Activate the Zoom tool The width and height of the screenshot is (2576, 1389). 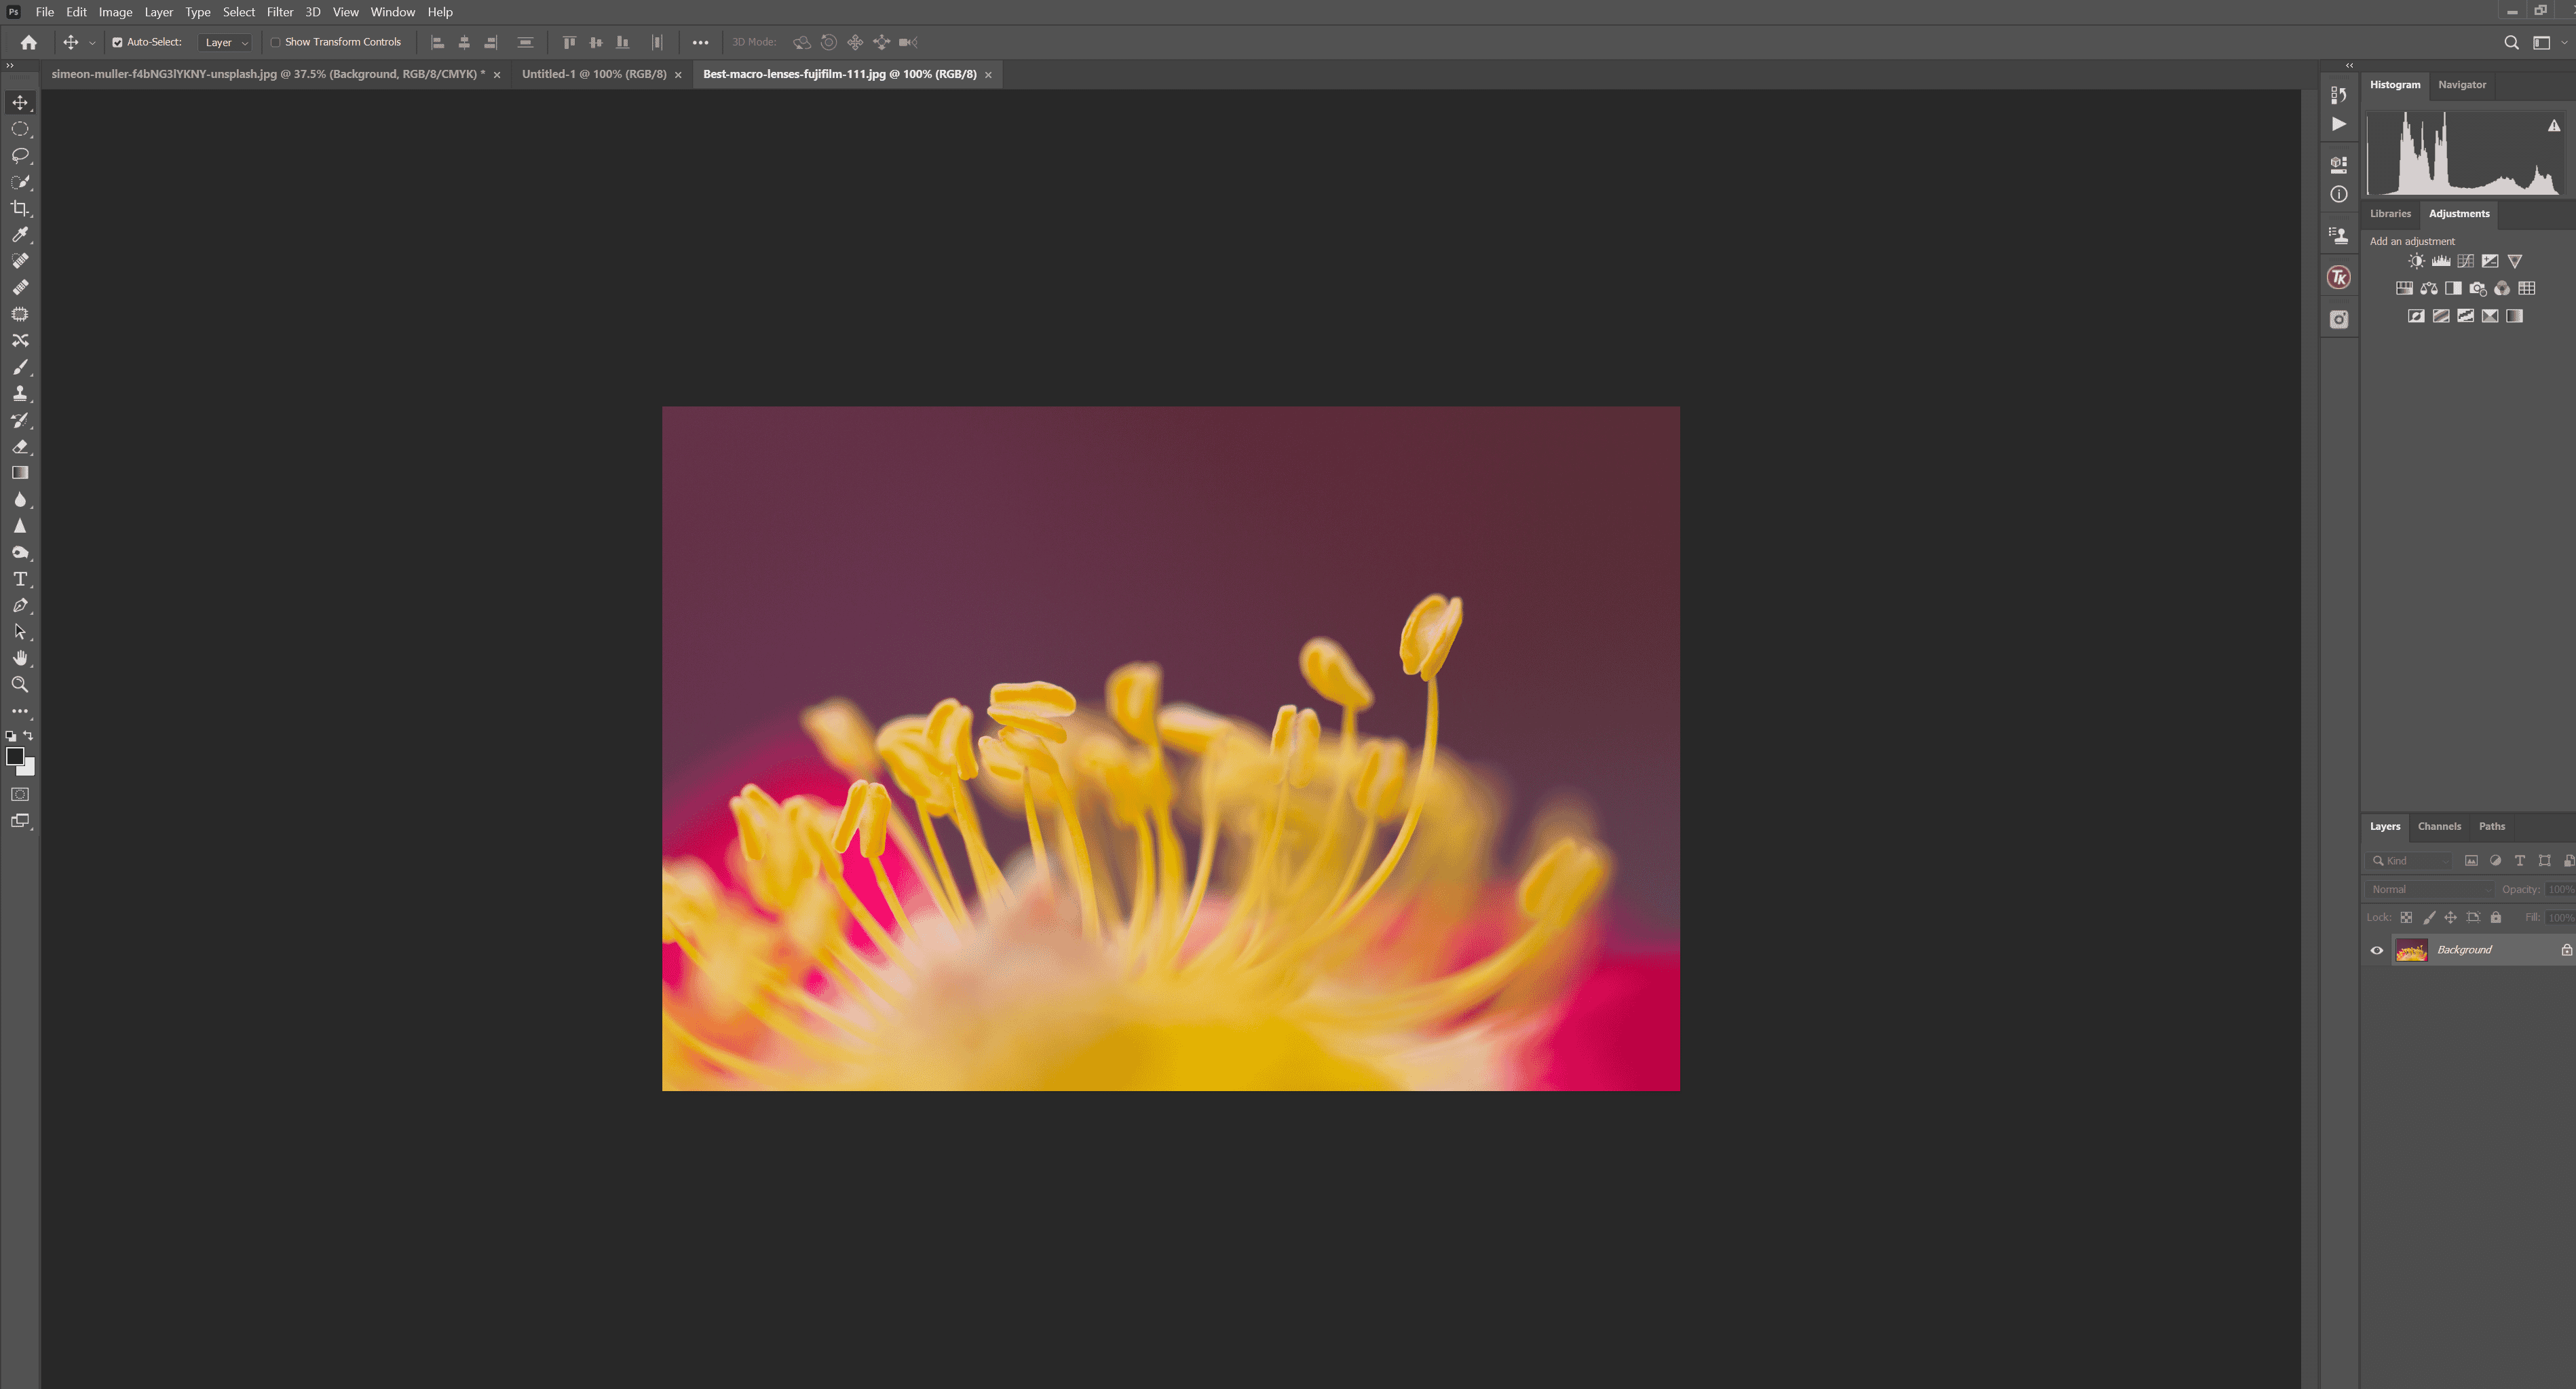coord(20,684)
